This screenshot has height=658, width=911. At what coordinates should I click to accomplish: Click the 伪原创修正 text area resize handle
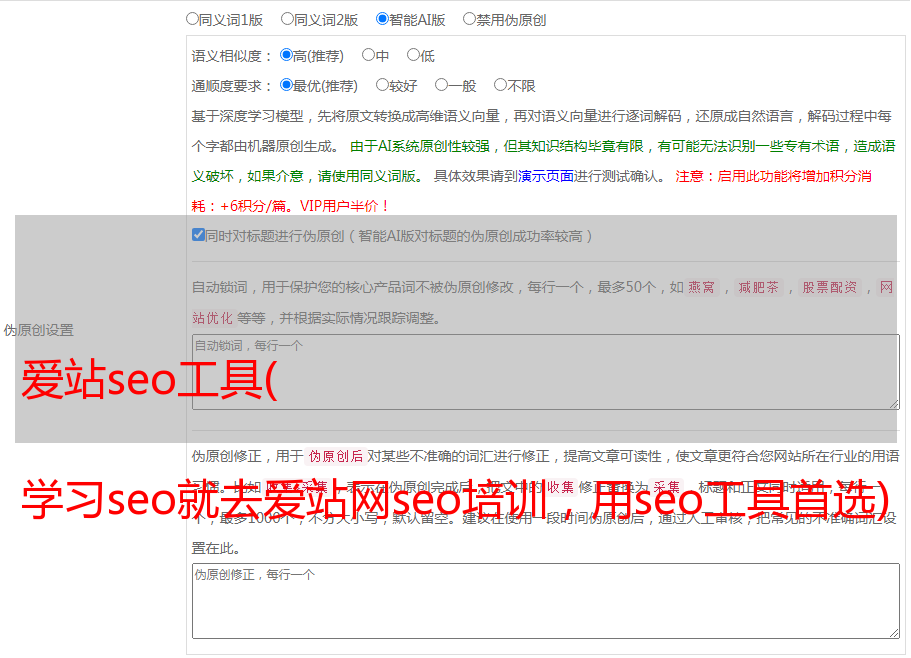pyautogui.click(x=894, y=634)
